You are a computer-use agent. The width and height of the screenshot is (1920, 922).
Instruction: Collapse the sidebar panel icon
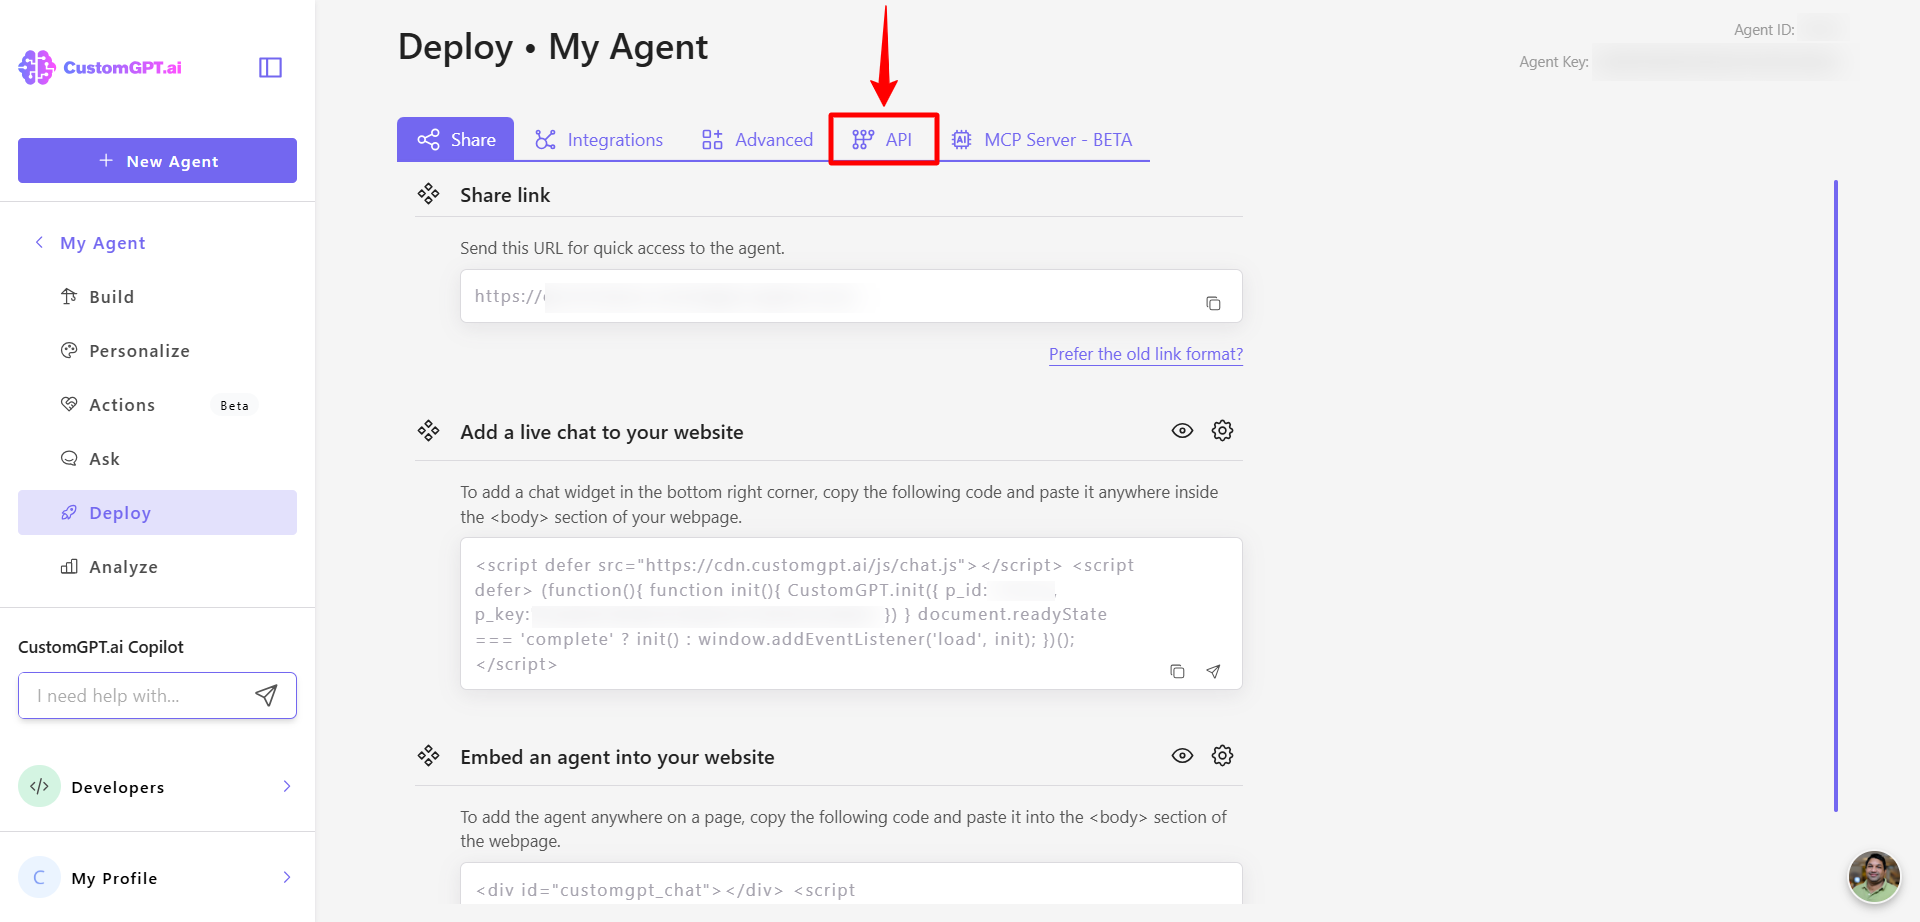click(x=270, y=67)
